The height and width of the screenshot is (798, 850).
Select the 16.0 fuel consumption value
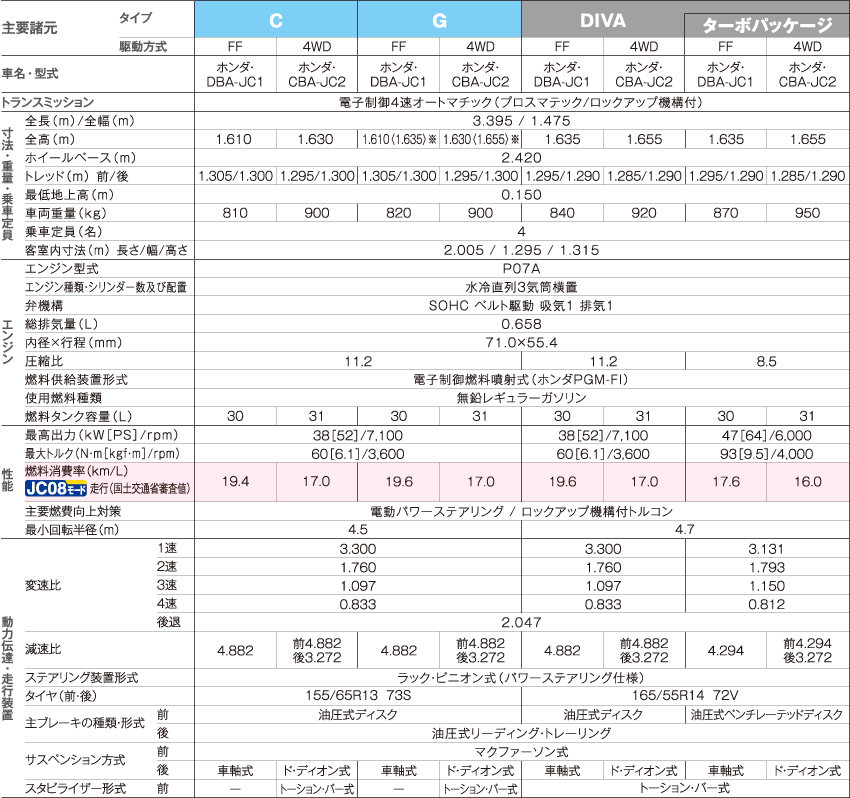click(807, 481)
